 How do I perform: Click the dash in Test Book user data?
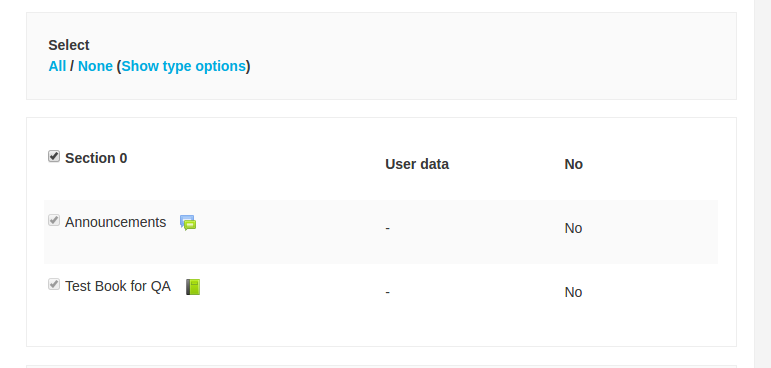[387, 293]
